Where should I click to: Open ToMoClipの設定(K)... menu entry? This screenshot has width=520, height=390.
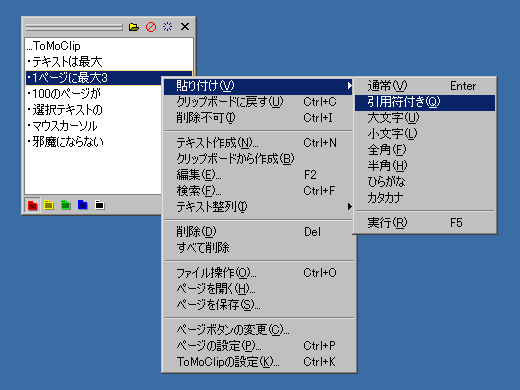point(259,362)
